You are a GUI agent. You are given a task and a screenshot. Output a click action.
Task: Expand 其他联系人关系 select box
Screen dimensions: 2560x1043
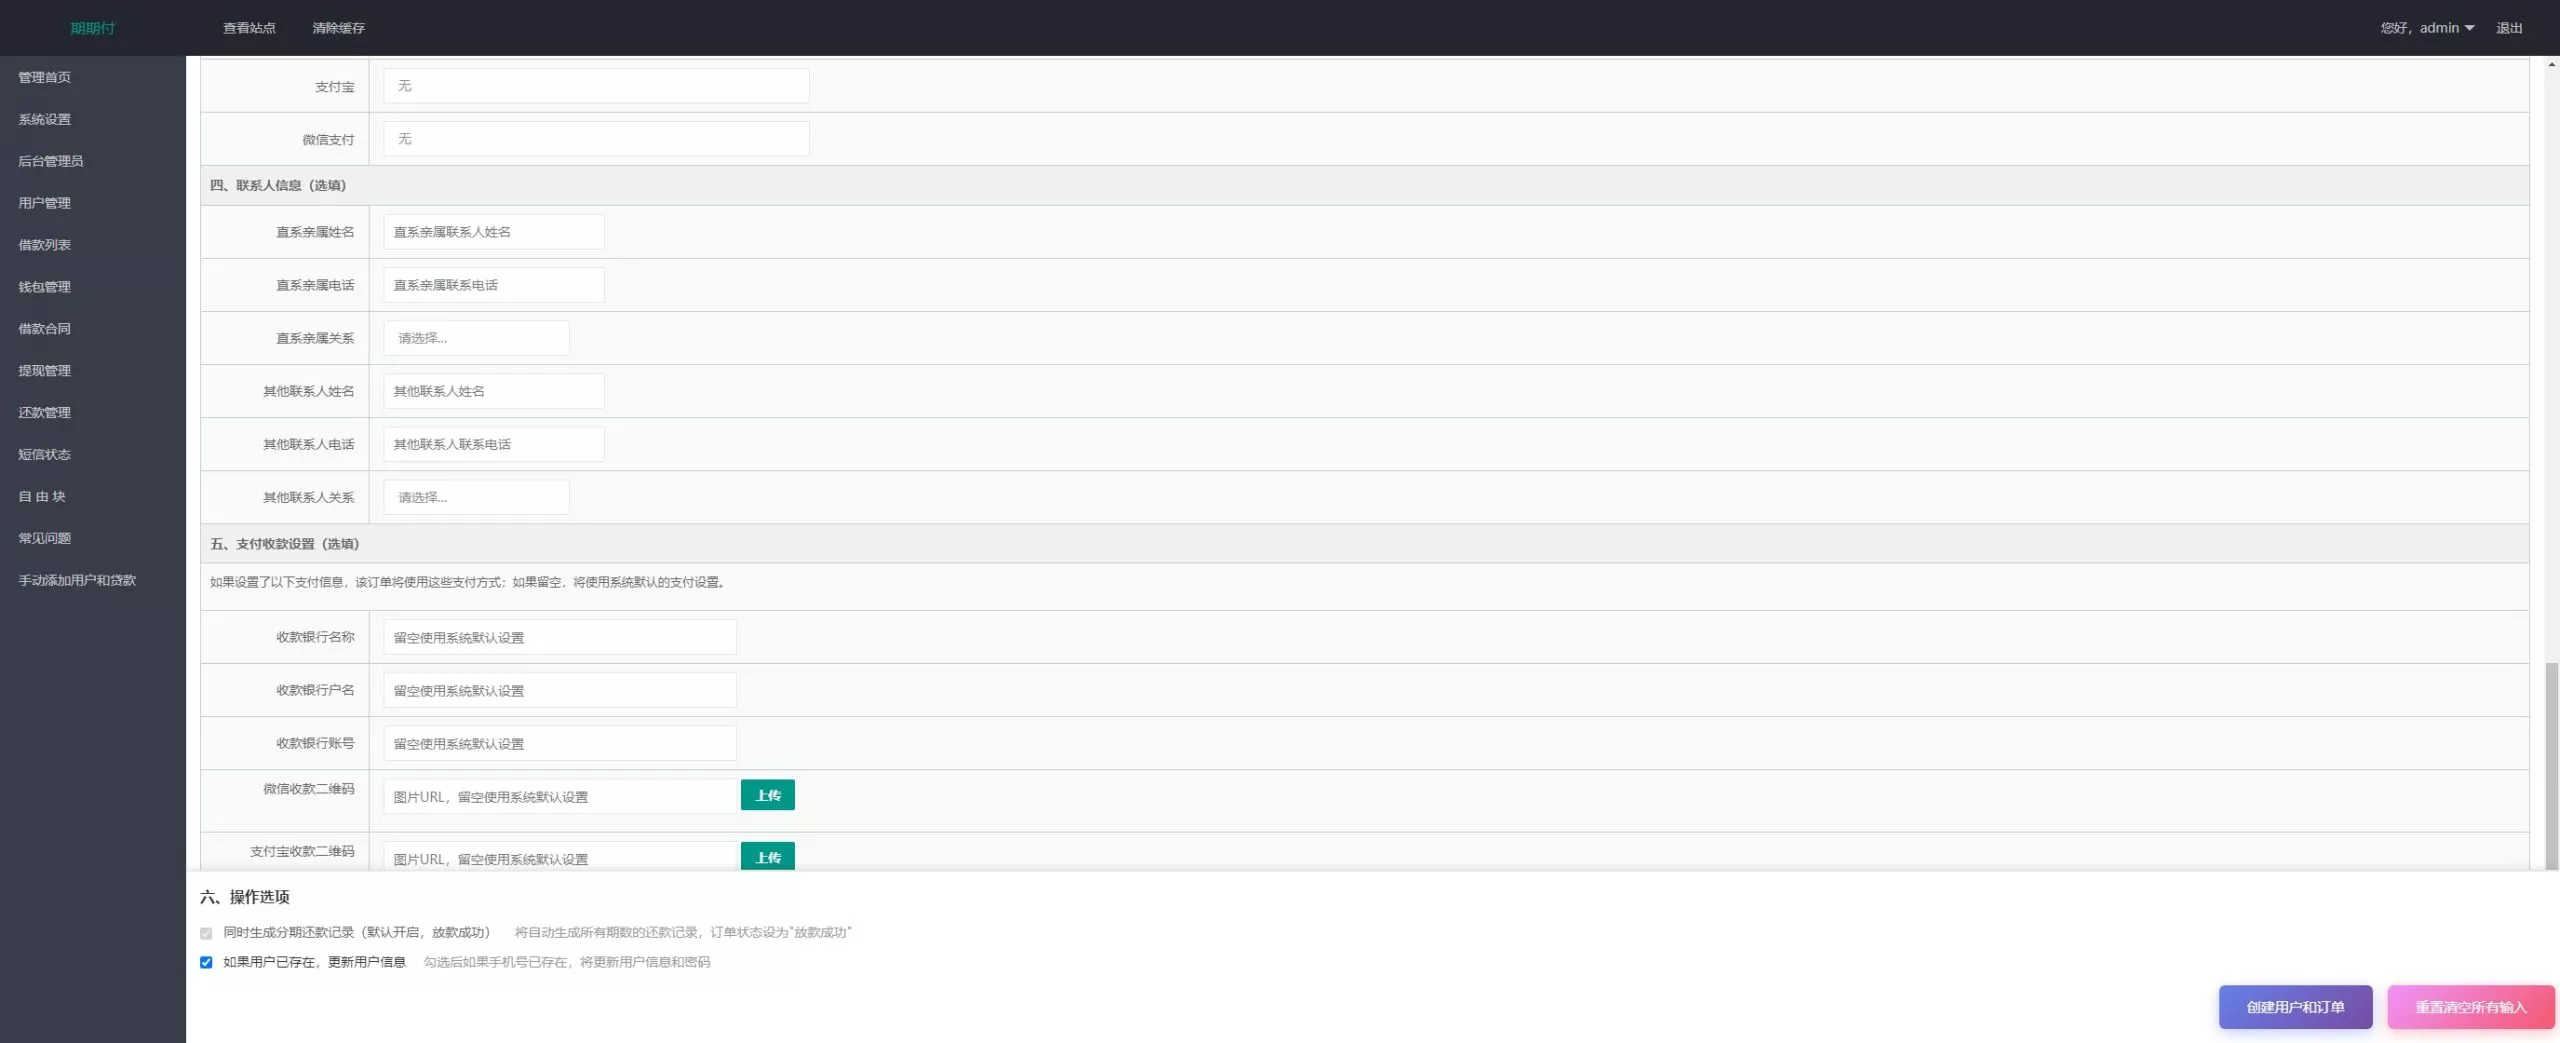point(476,497)
